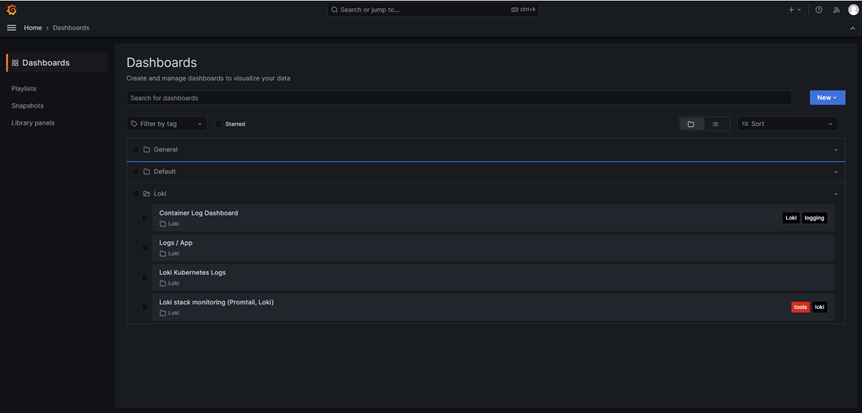This screenshot has height=413, width=862.
Task: Switch to folder view icon
Action: [691, 124]
